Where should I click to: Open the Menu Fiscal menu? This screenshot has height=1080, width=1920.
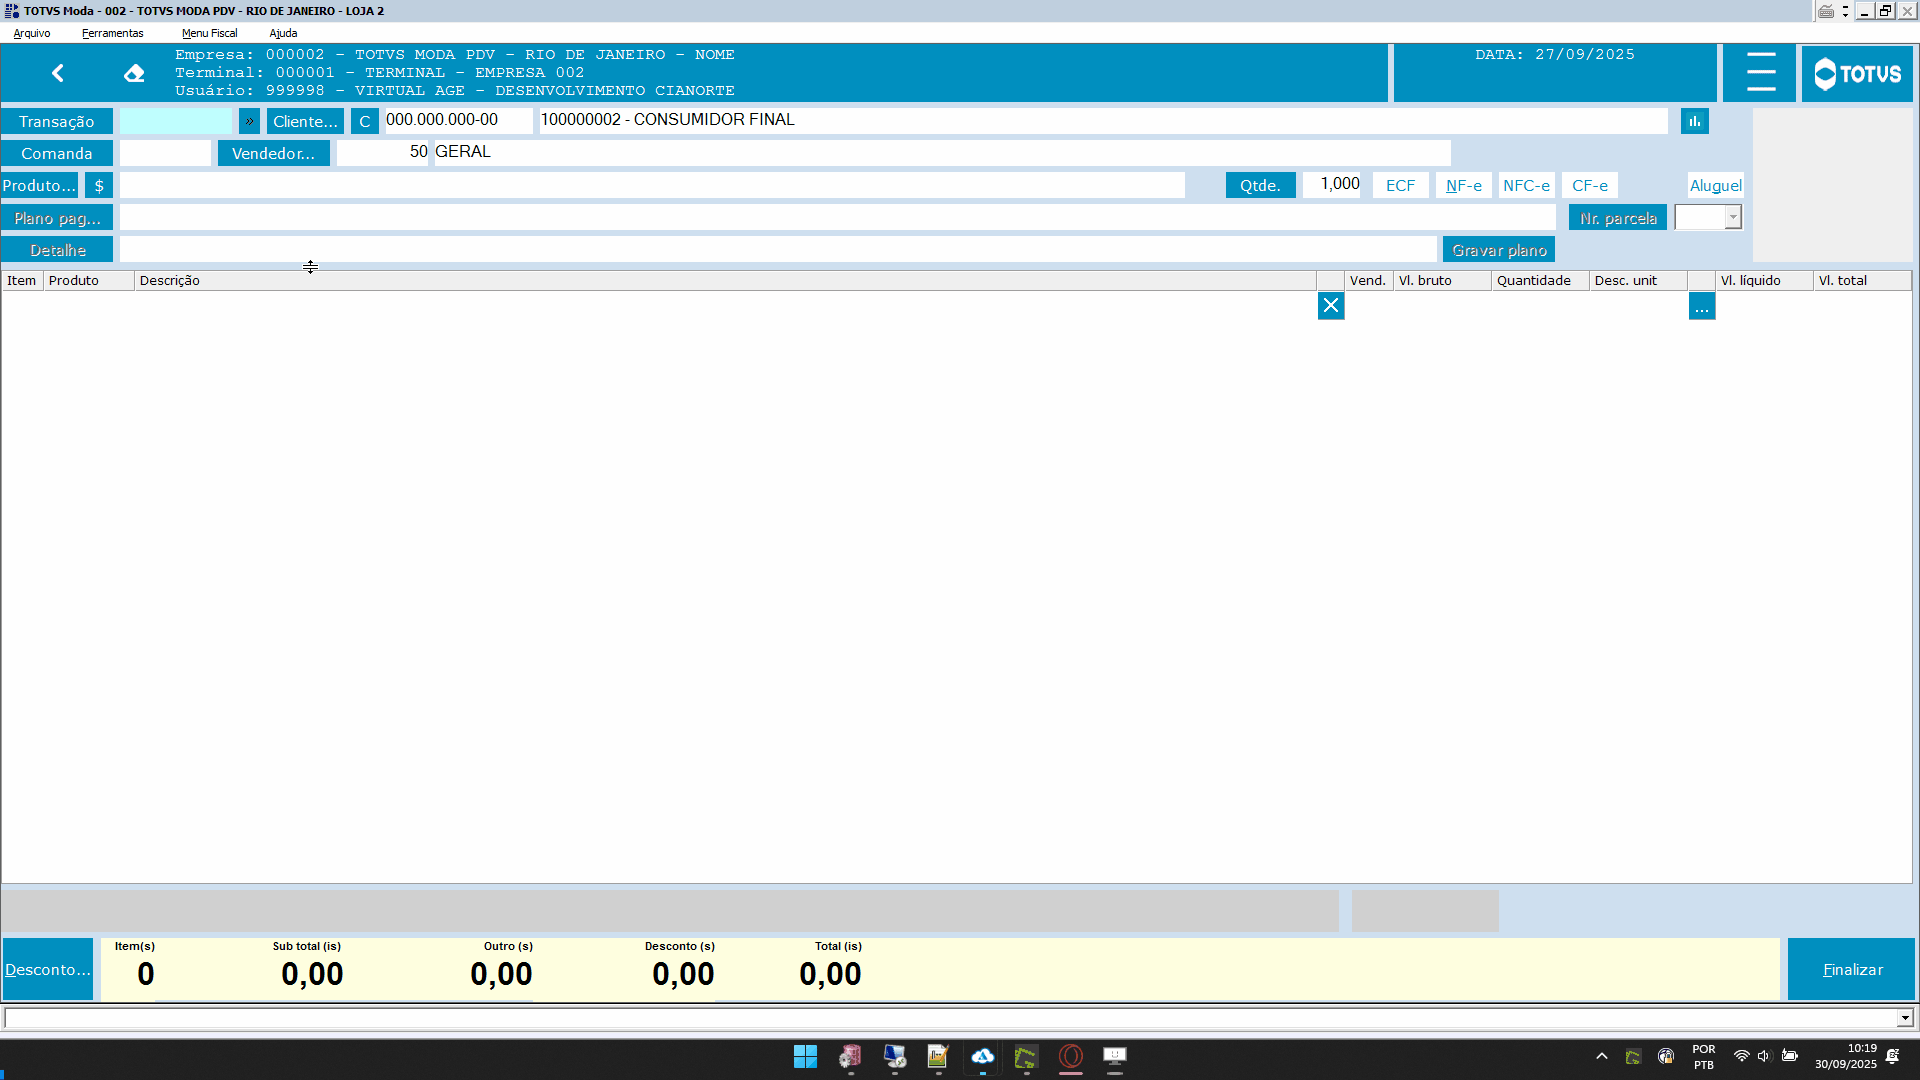pos(209,33)
